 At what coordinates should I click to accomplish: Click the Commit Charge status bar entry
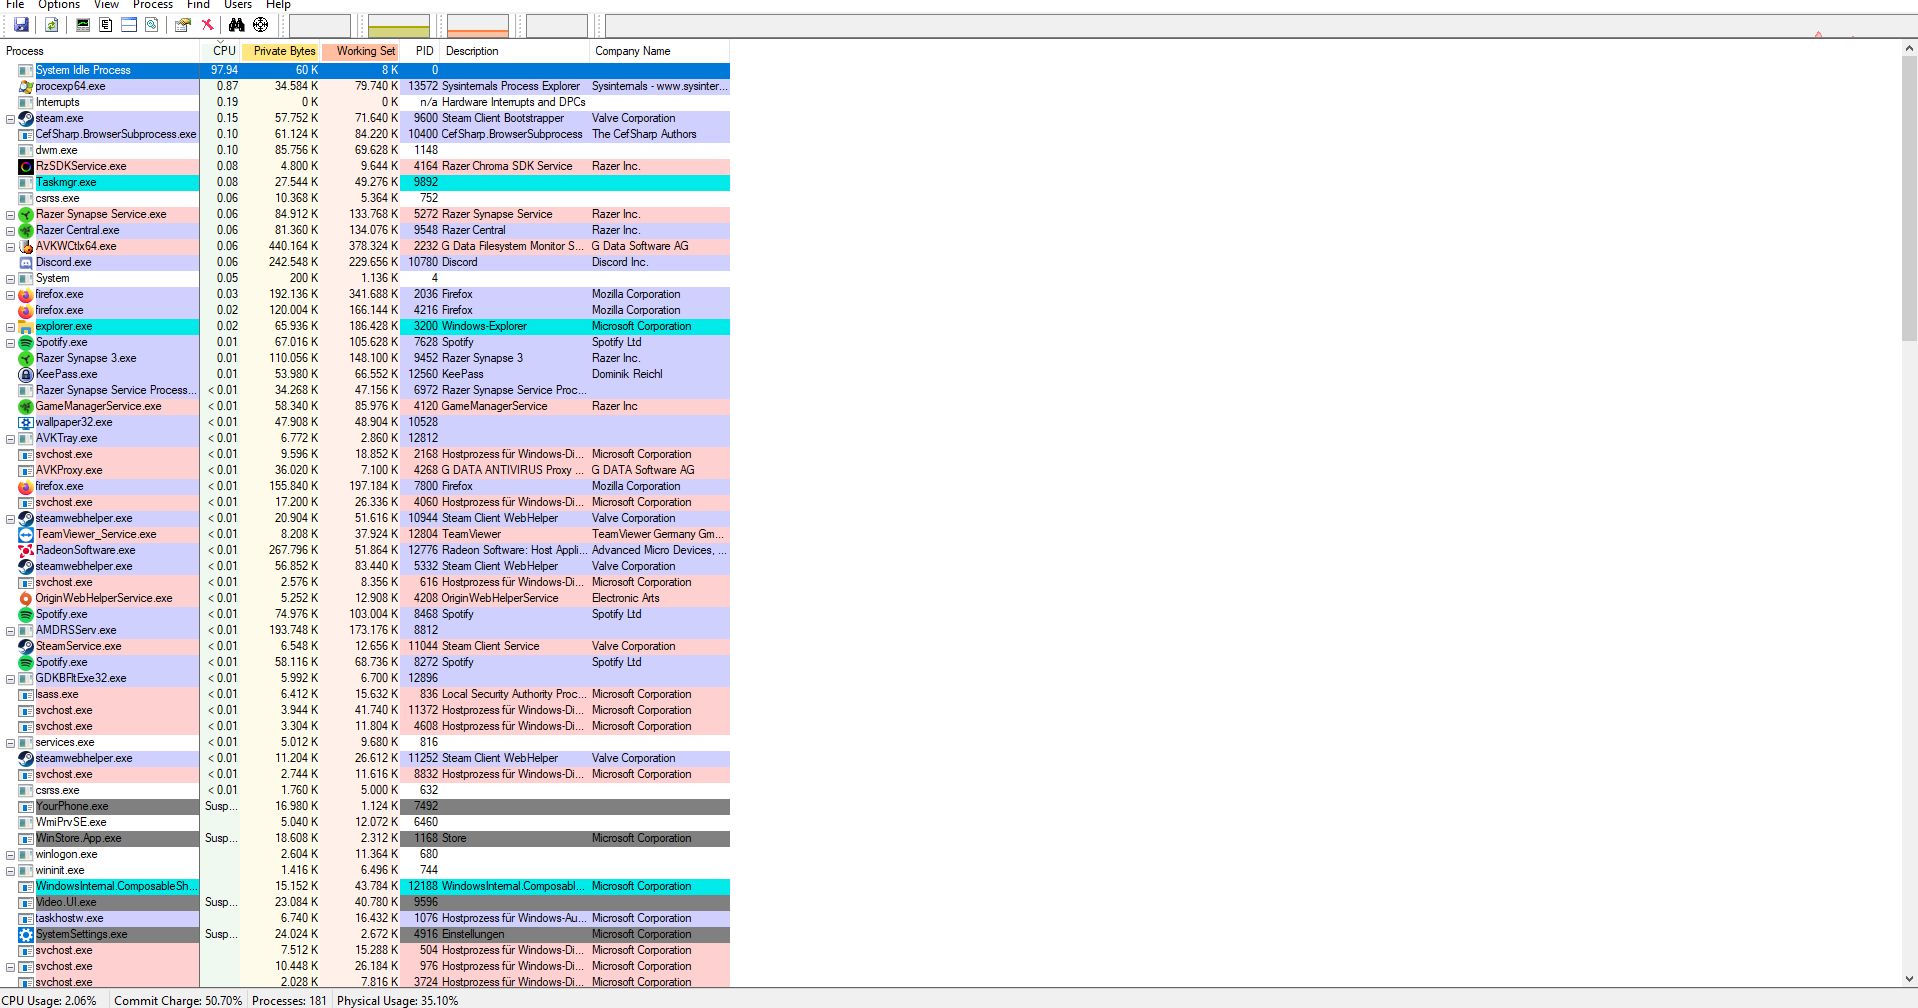(178, 1000)
